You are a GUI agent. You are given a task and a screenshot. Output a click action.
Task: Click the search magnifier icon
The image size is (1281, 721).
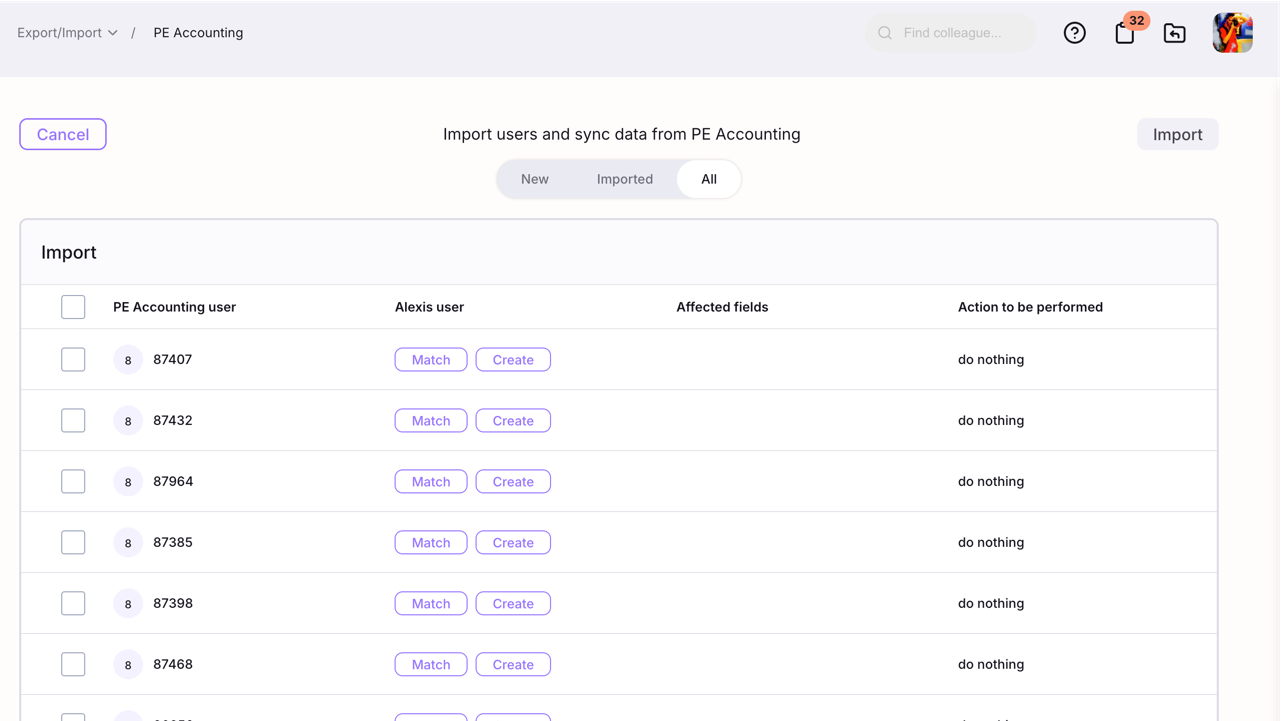885,33
